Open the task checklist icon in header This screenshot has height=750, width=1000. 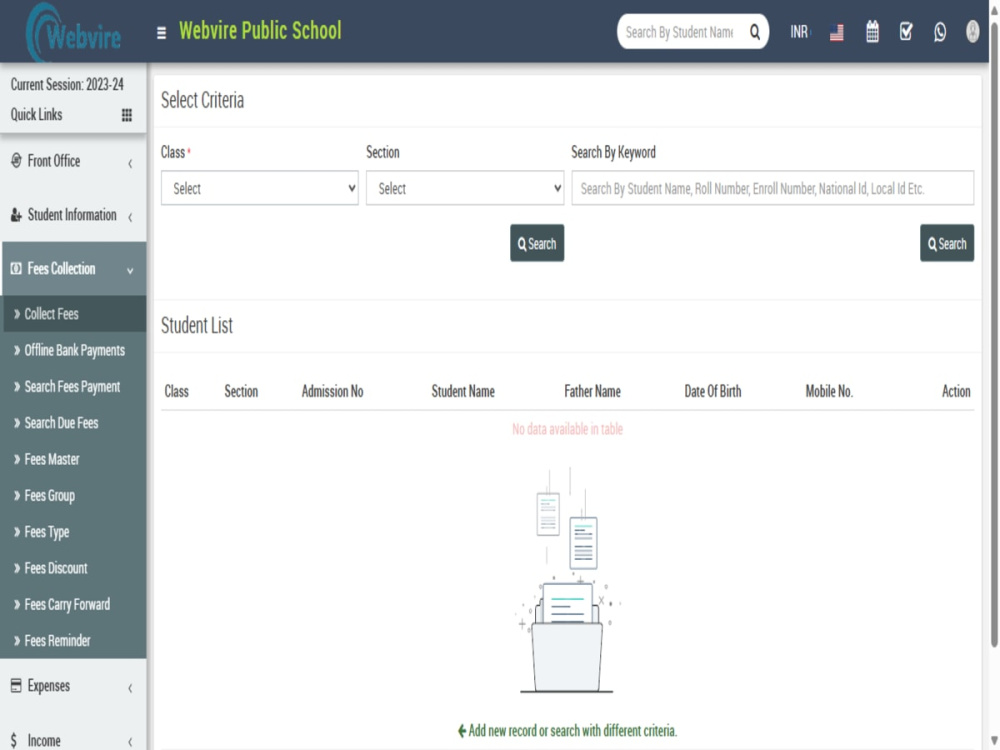point(906,32)
